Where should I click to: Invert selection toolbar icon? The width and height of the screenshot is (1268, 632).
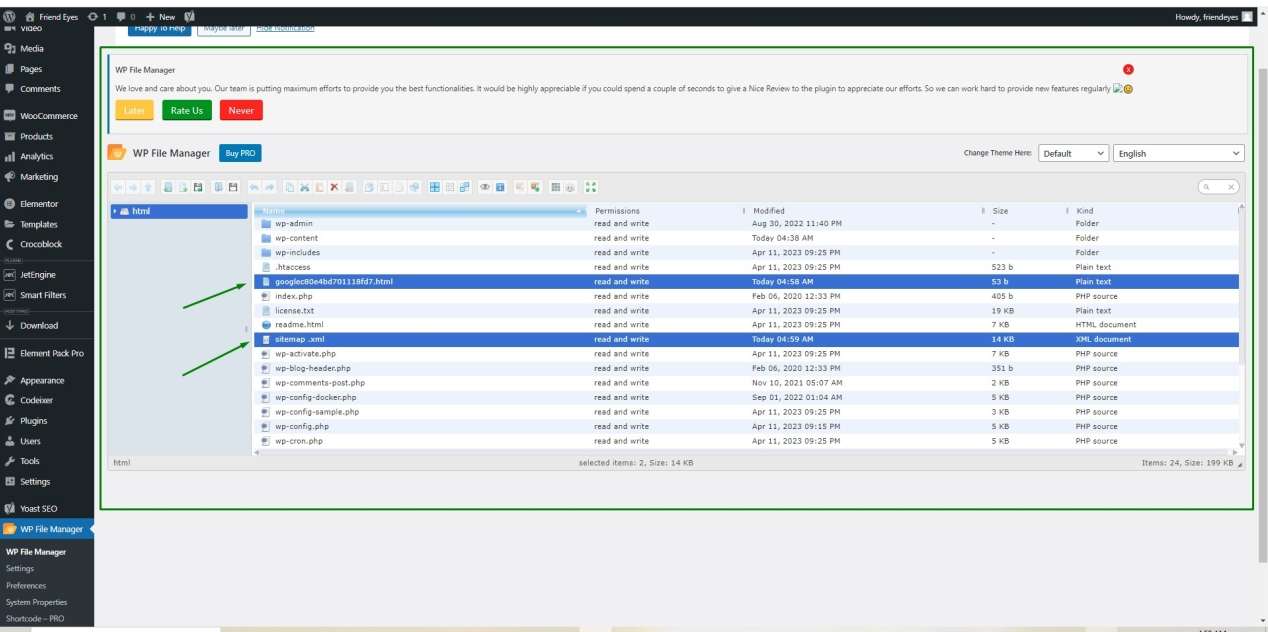[x=464, y=187]
